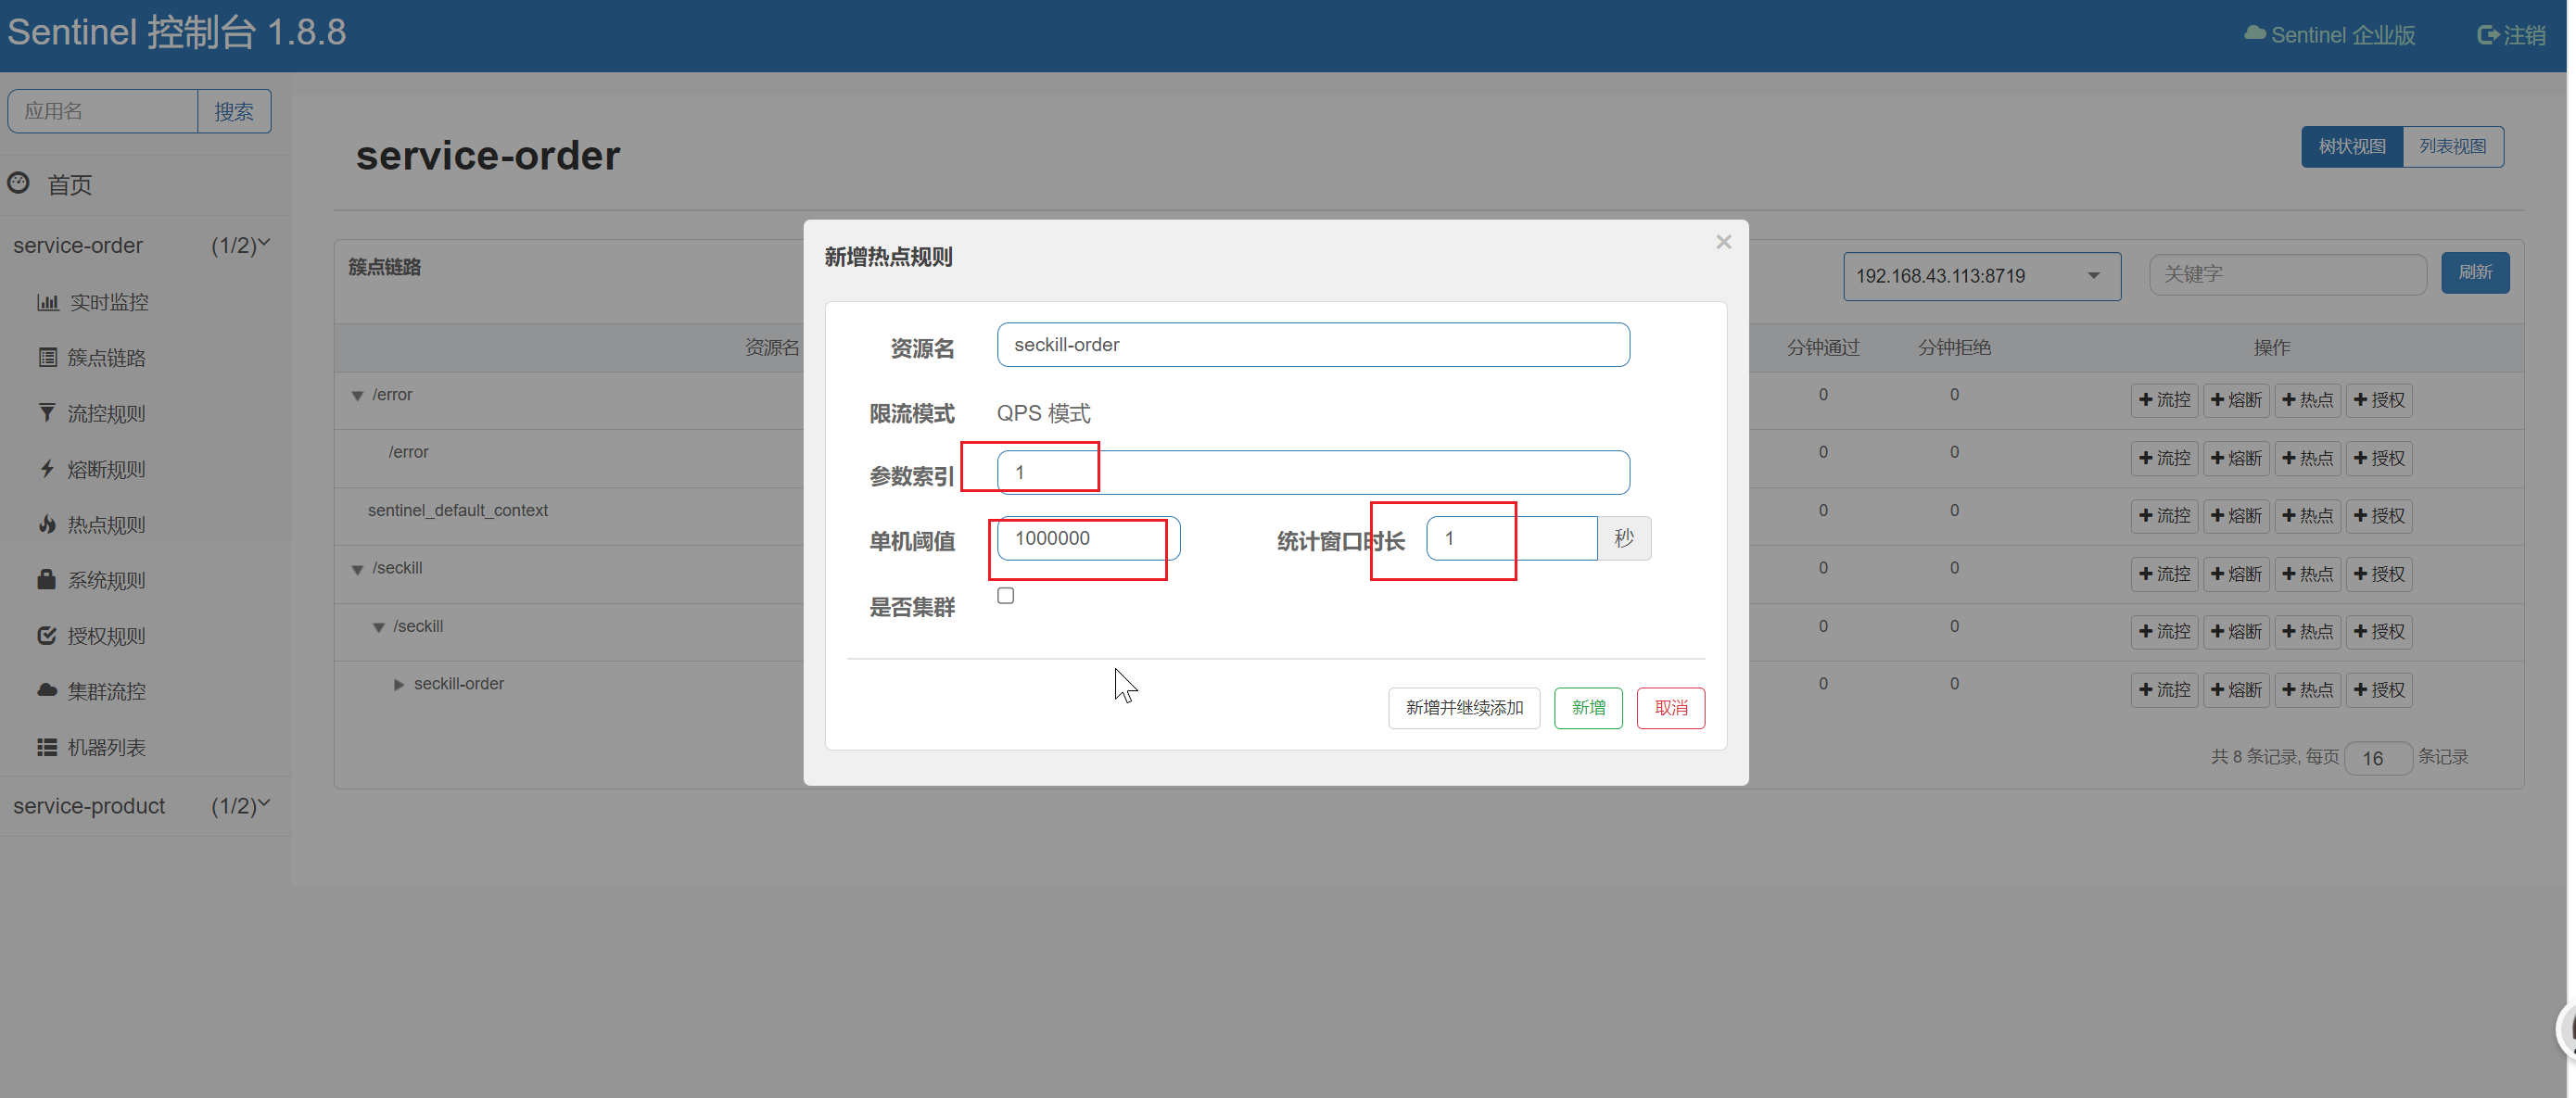Click the red 取消 cancel button
This screenshot has height=1098, width=2576.
pyautogui.click(x=1670, y=708)
